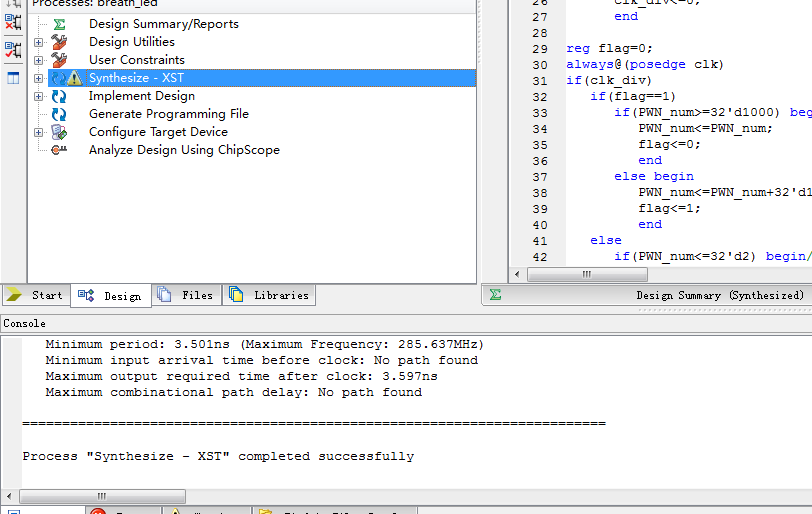
Task: Switch to the Files tab
Action: point(187,295)
